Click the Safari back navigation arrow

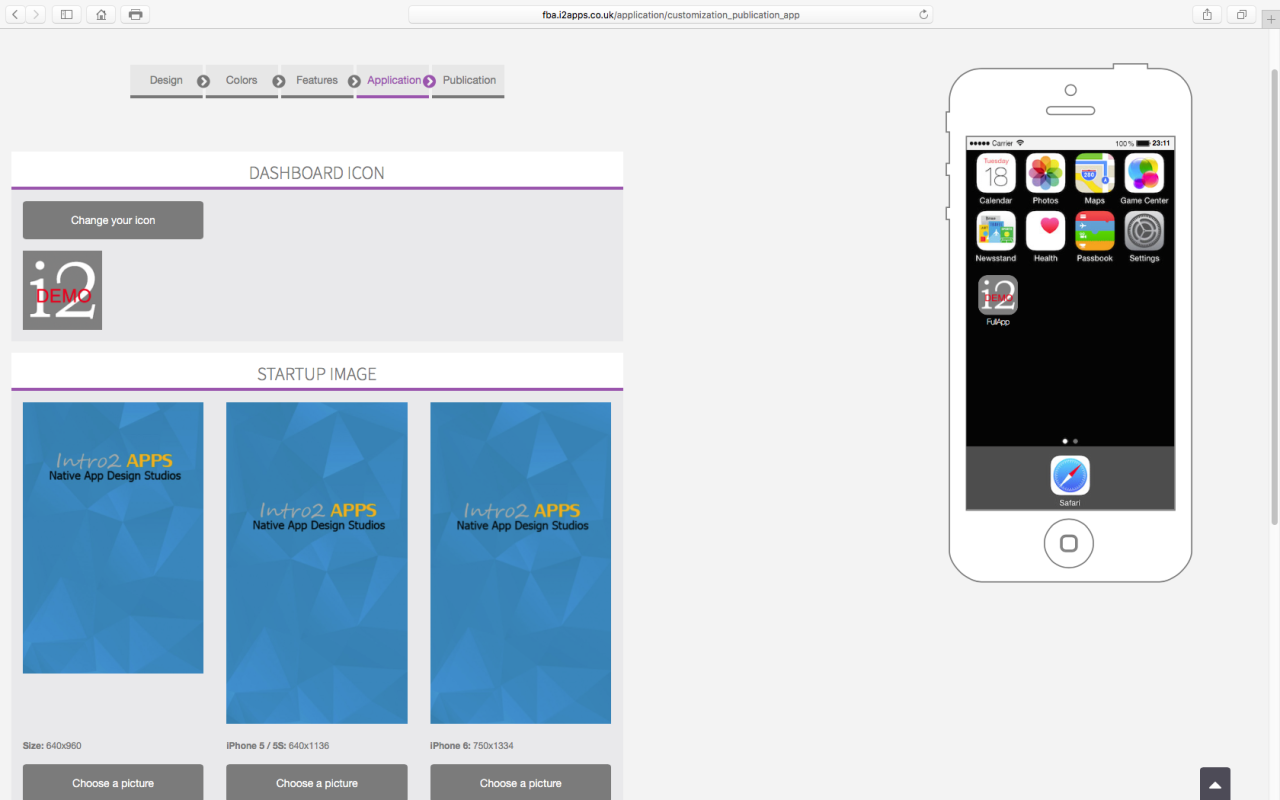click(15, 14)
